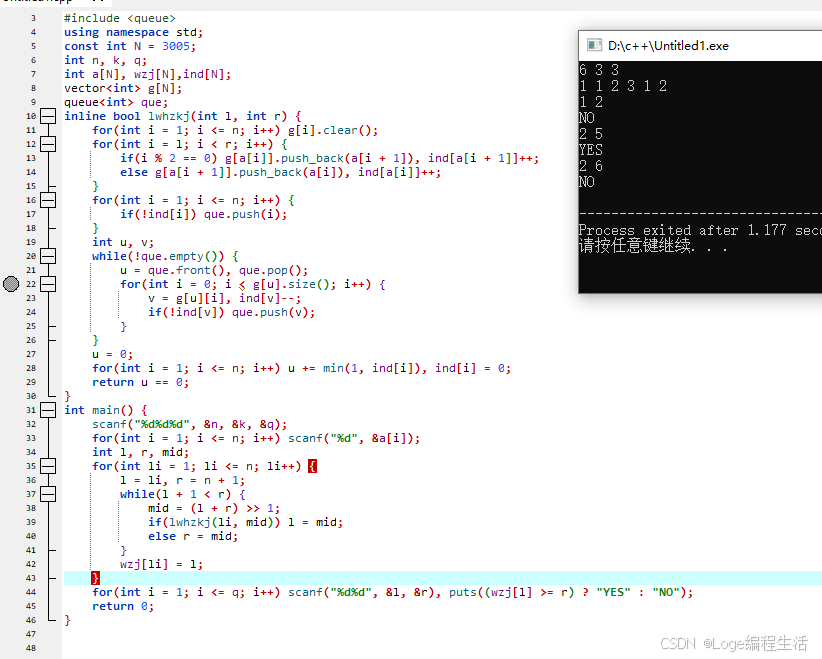Collapse the lwhzkj function fold at line 10
This screenshot has width=822, height=659.
tap(48, 116)
